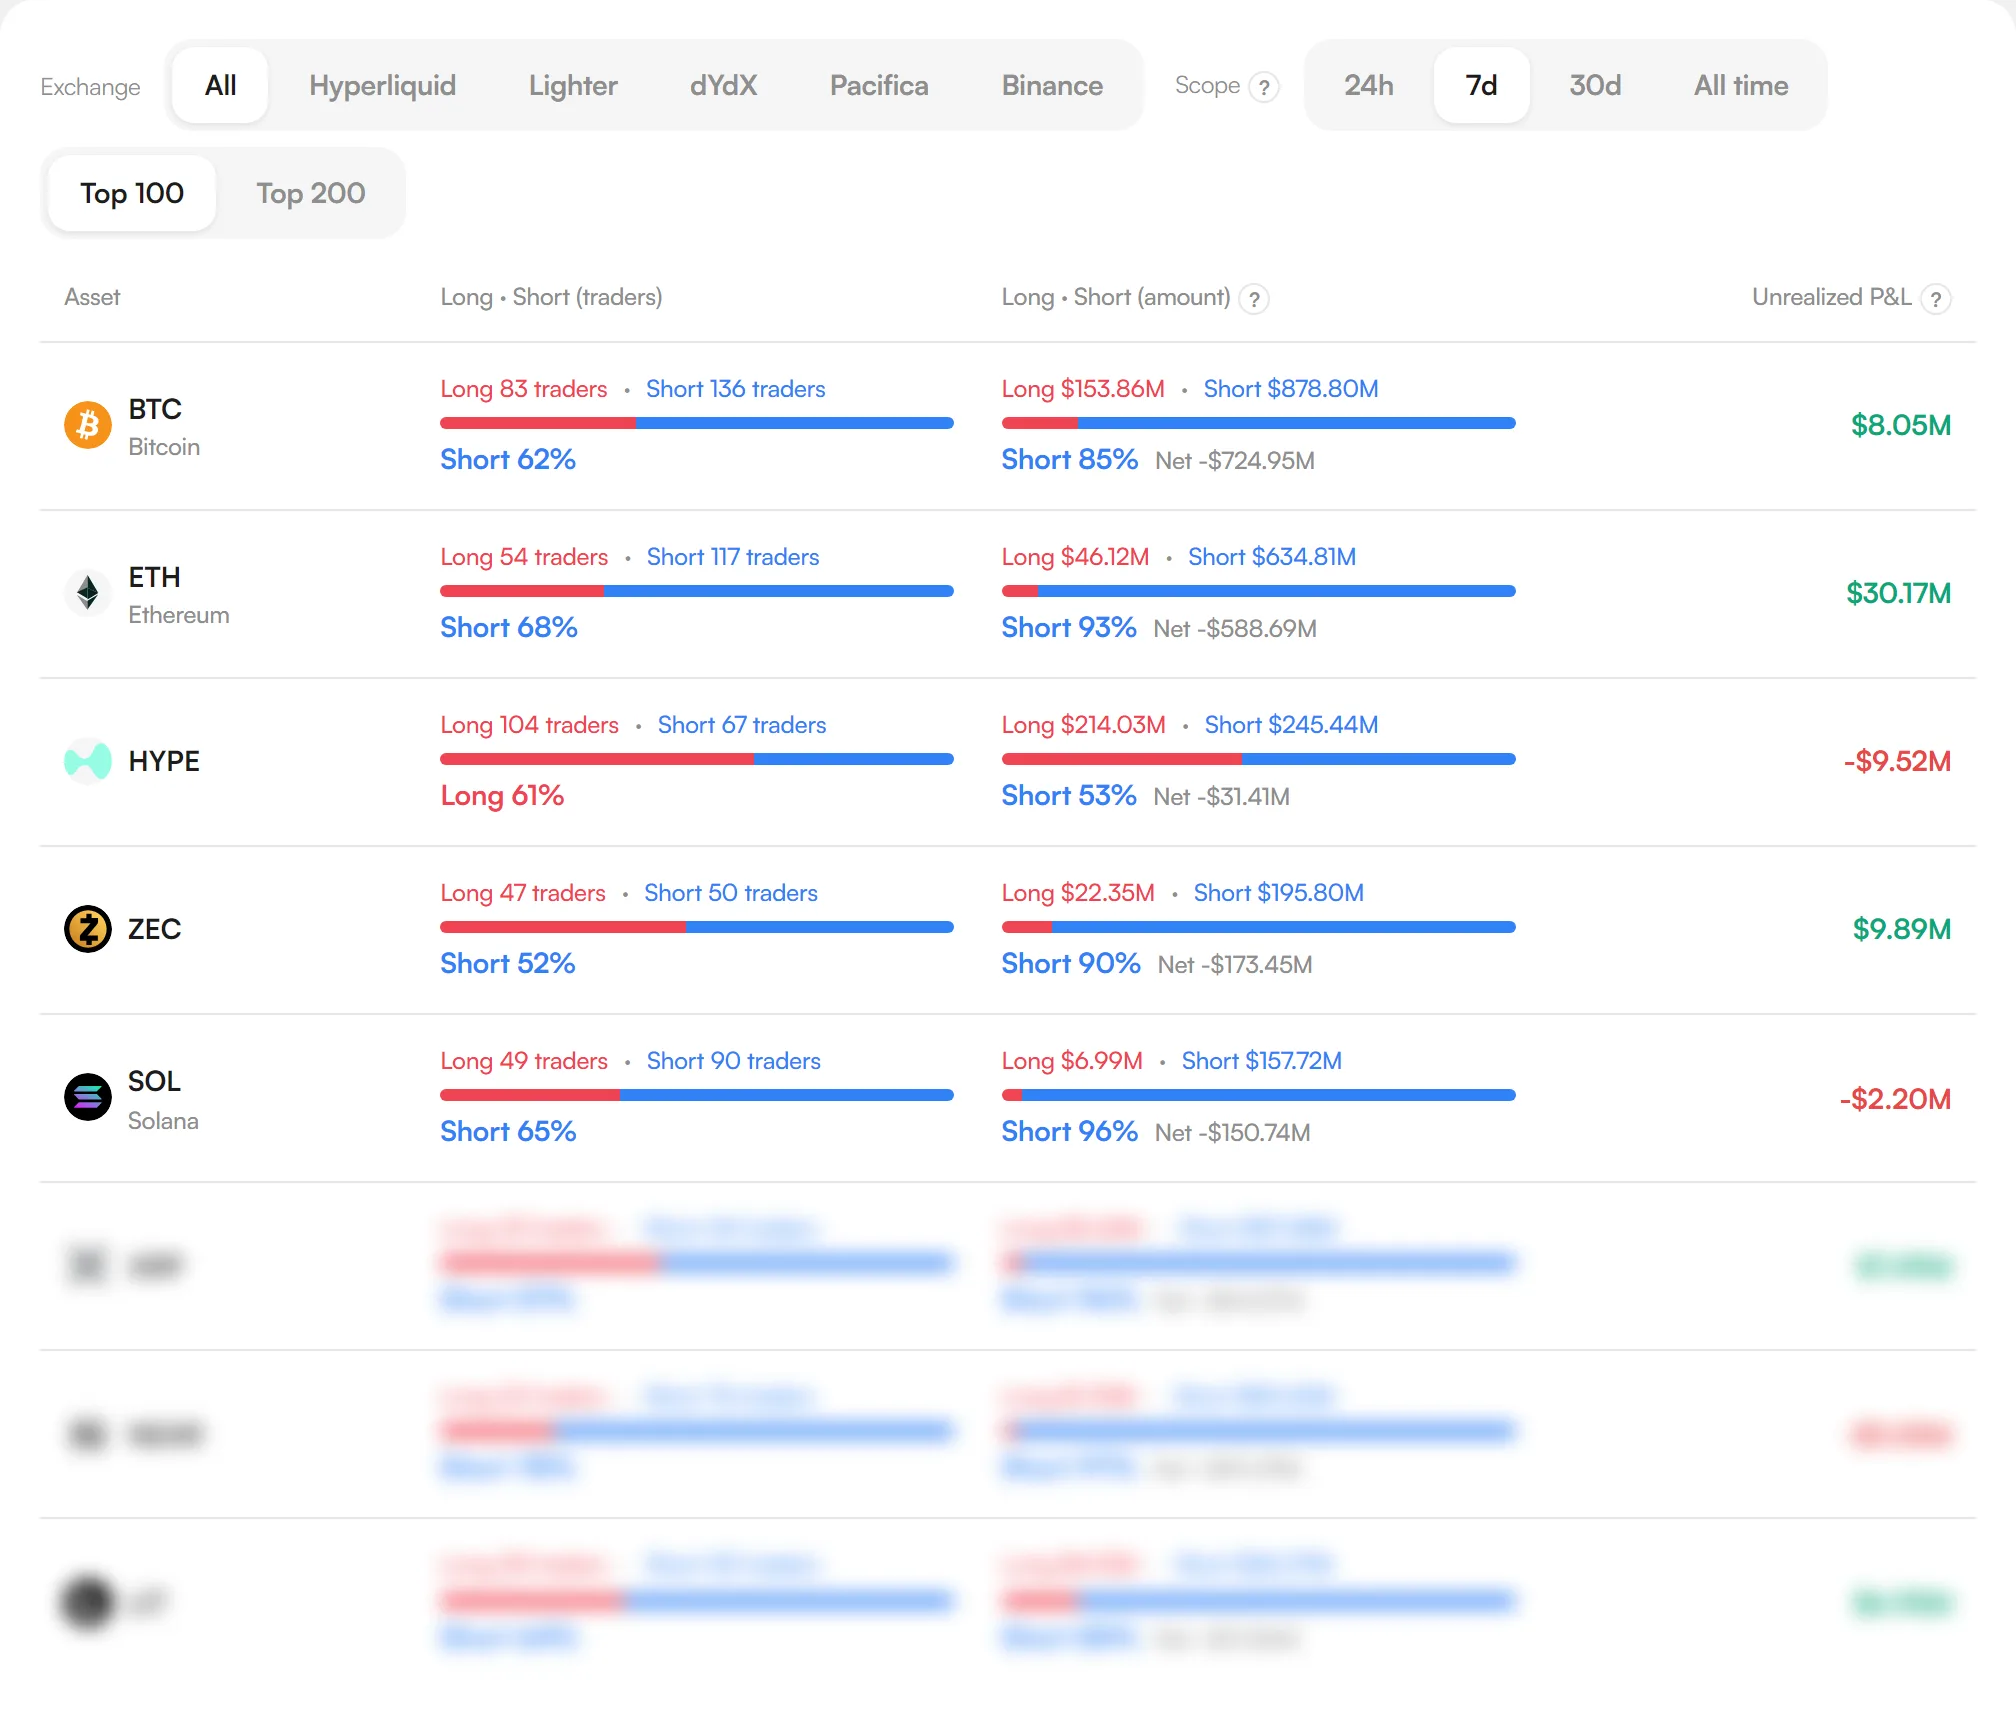The height and width of the screenshot is (1736, 2016).
Task: Open the Unrealized P&L help icon
Action: point(1936,299)
